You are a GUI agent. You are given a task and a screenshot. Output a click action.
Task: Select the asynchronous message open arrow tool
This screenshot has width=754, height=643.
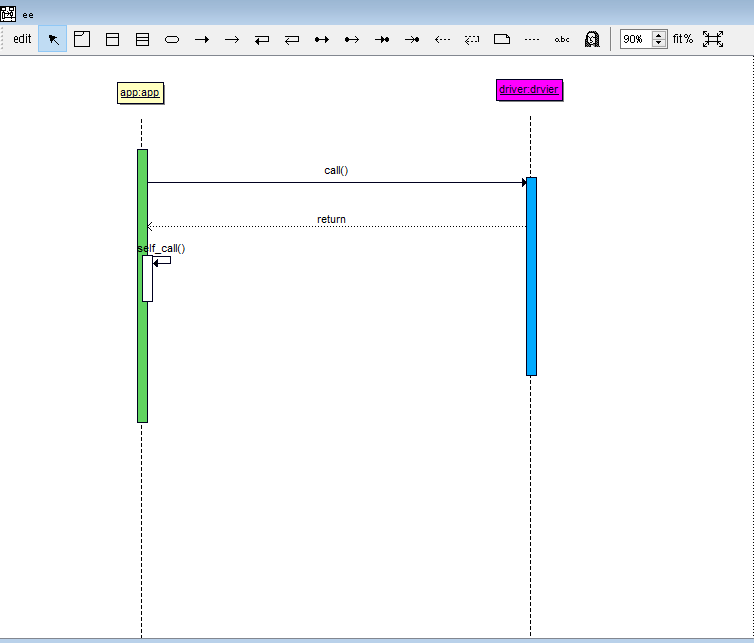coord(232,39)
